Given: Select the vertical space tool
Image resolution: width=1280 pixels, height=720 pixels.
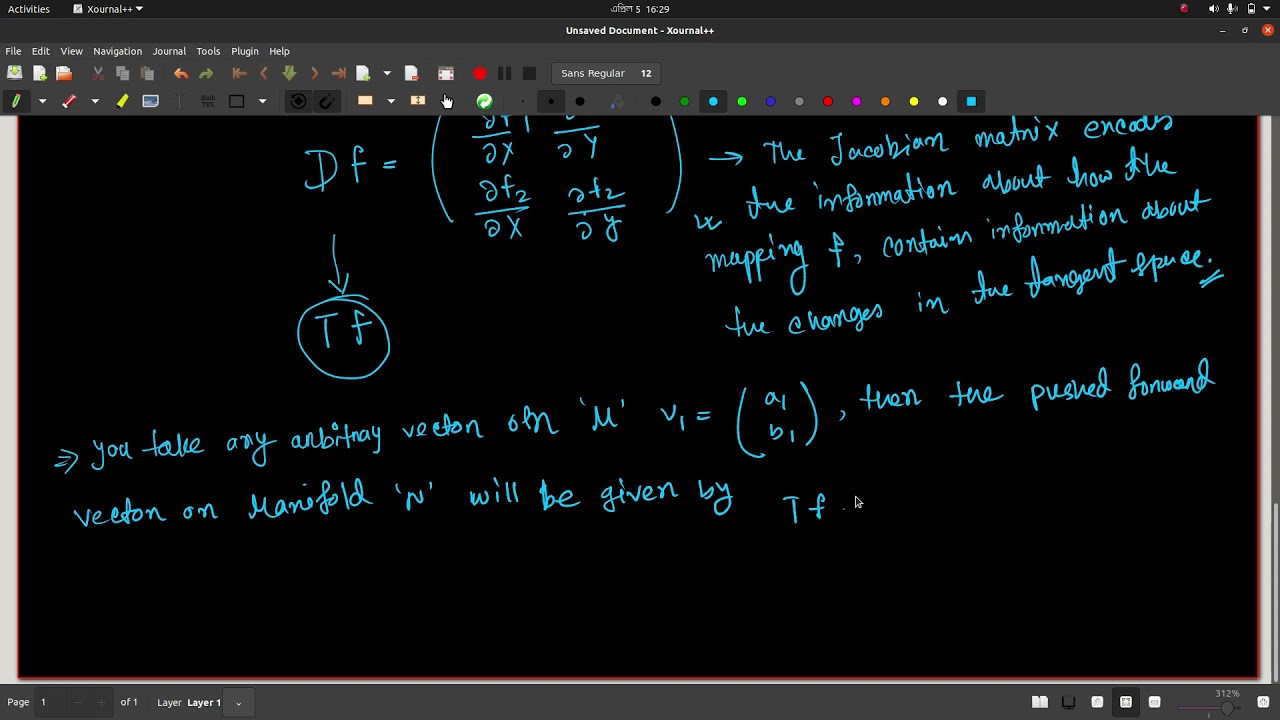Looking at the screenshot, I should click(x=418, y=101).
